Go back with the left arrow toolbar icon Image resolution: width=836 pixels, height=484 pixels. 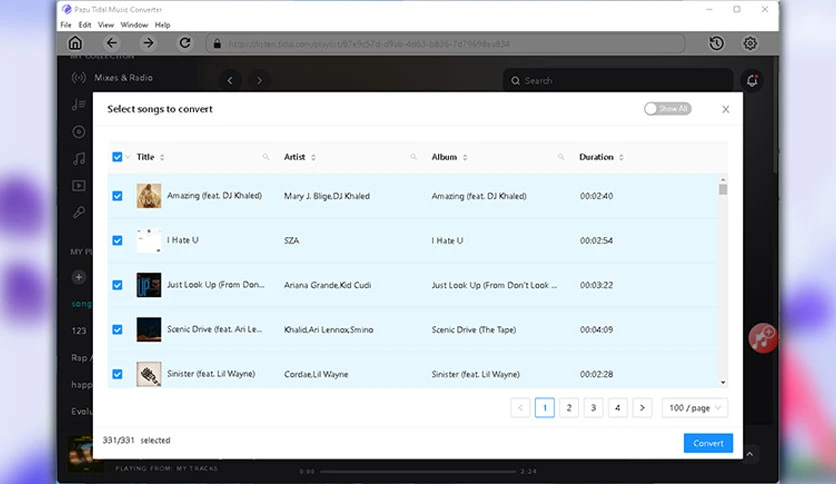pyautogui.click(x=111, y=43)
